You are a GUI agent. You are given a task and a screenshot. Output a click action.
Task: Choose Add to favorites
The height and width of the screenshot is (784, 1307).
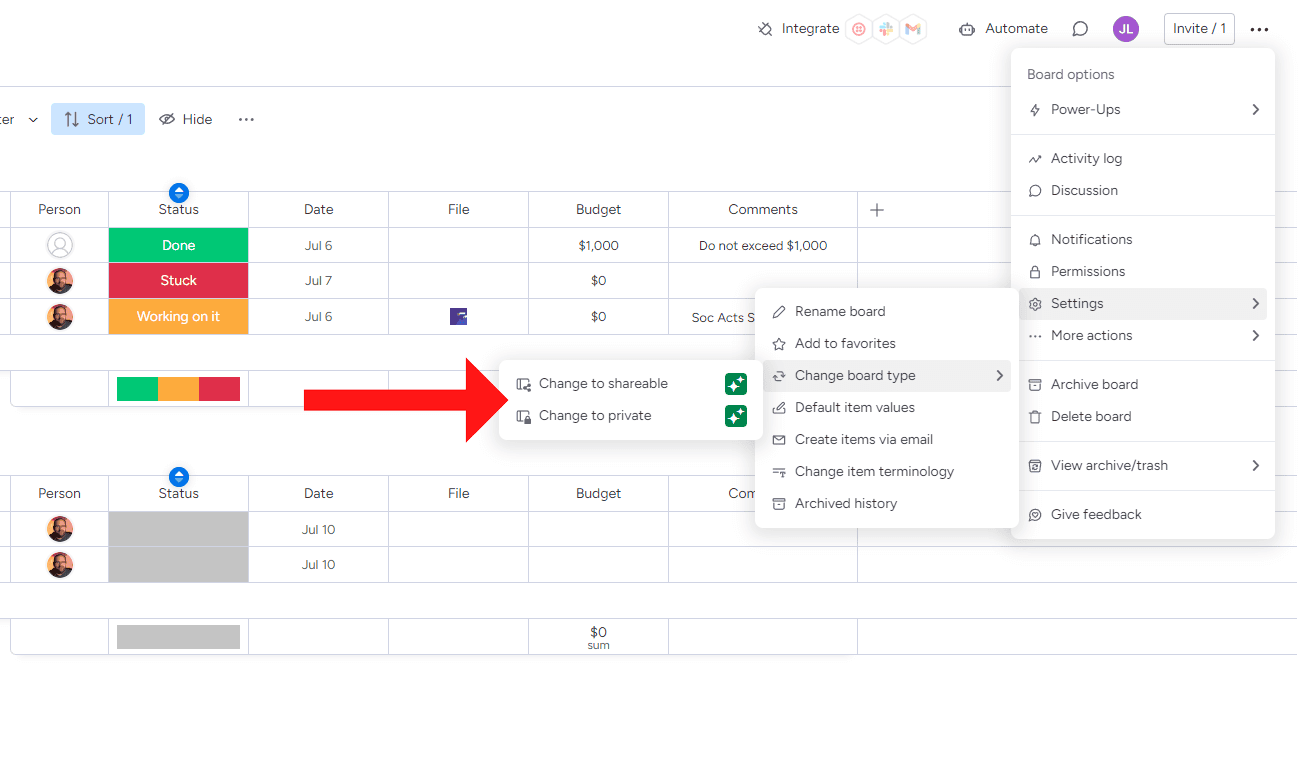click(x=887, y=344)
